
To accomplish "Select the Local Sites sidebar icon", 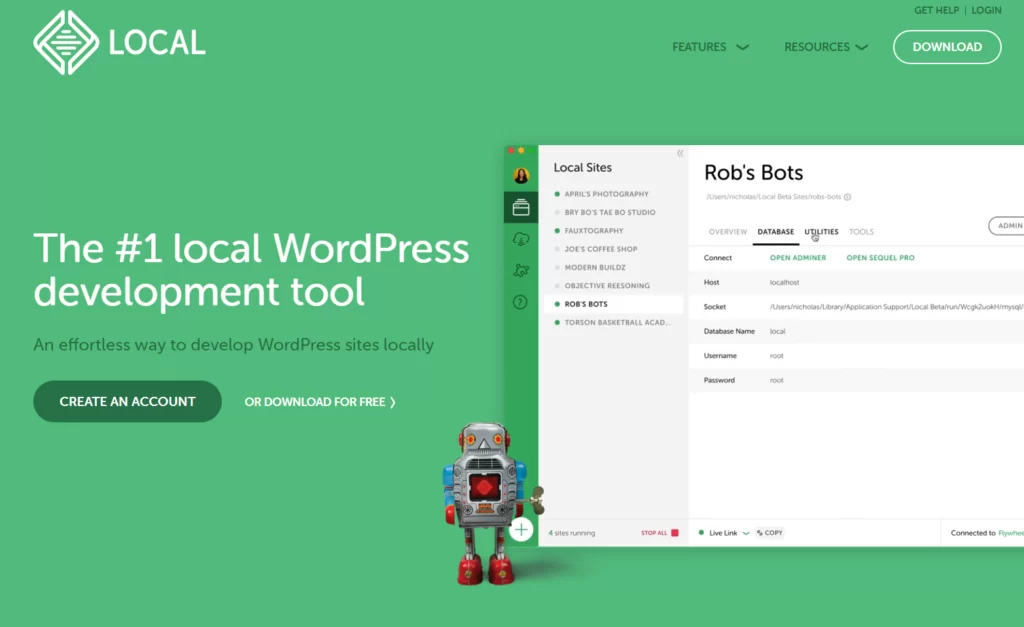I will tap(521, 207).
